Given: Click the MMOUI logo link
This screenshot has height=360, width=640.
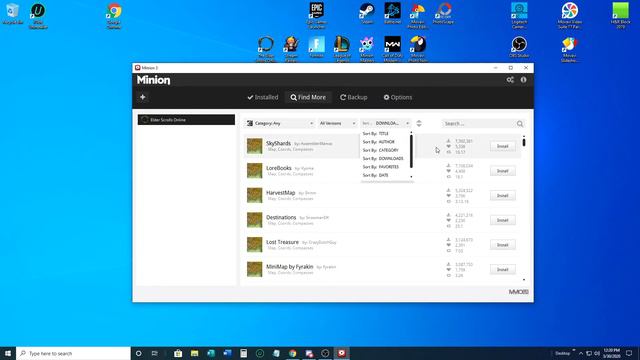Looking at the screenshot, I should [518, 292].
